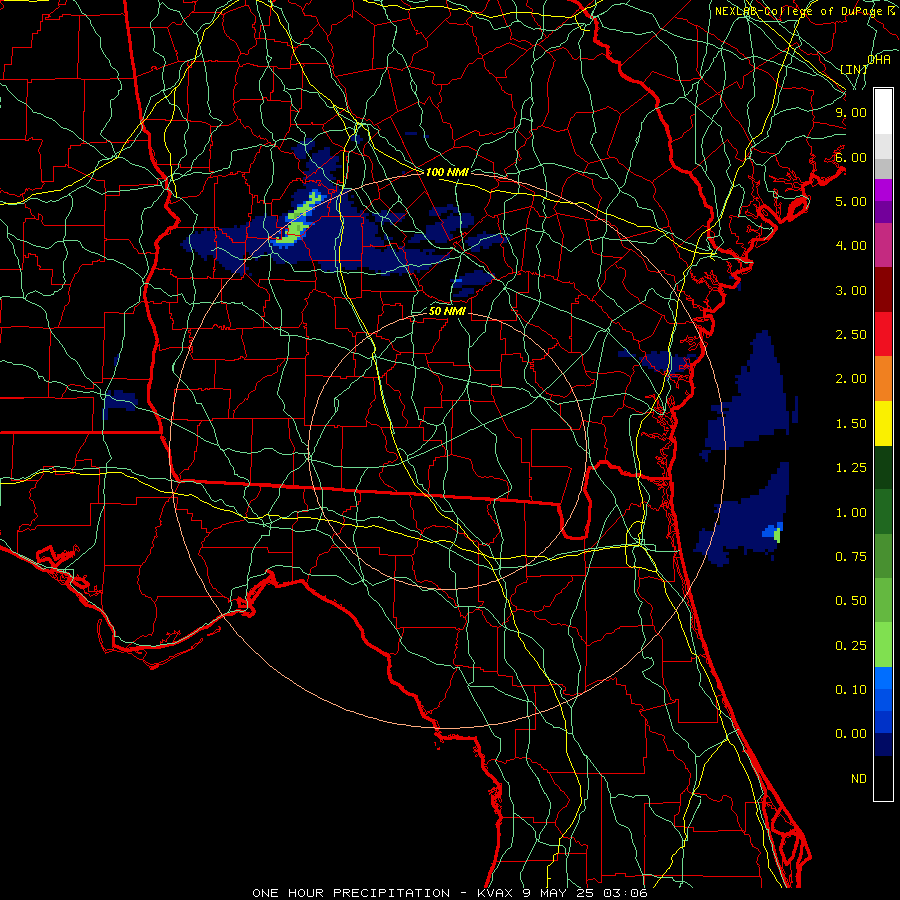Click the dark maroon swatch in the color scale
The width and height of the screenshot is (900, 900).
883,290
